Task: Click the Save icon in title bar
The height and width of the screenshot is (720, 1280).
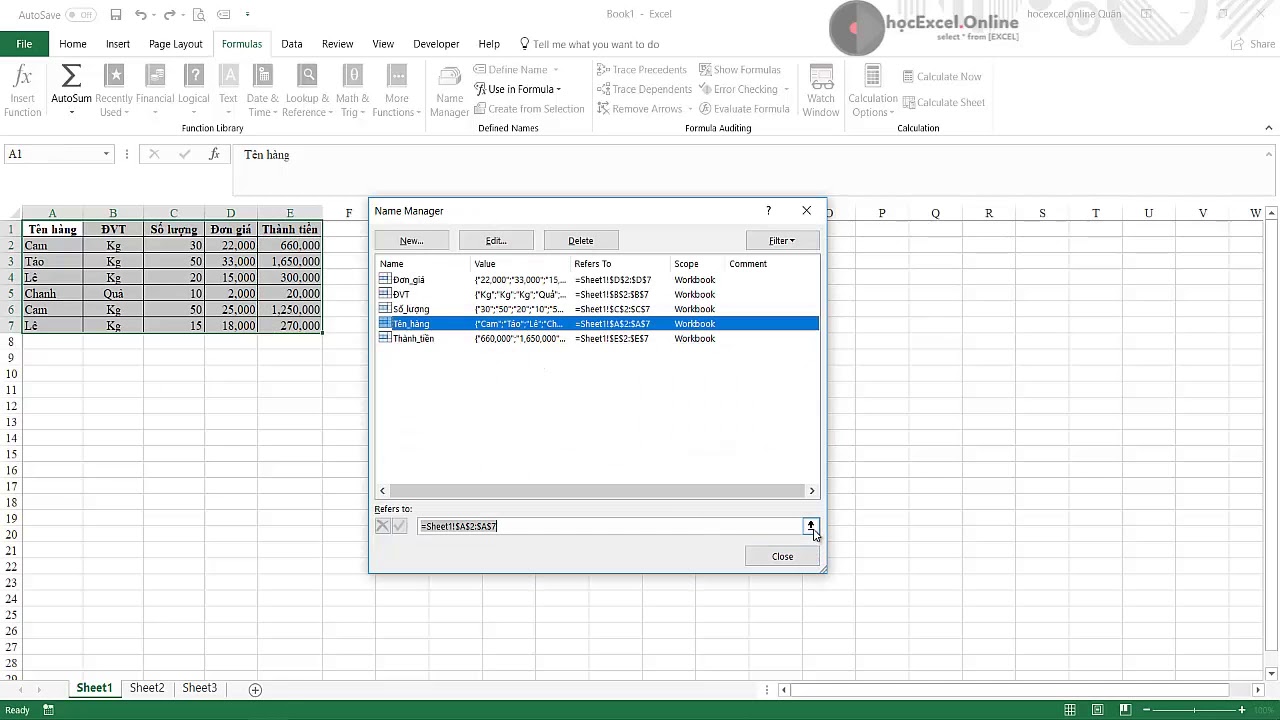Action: 116,15
